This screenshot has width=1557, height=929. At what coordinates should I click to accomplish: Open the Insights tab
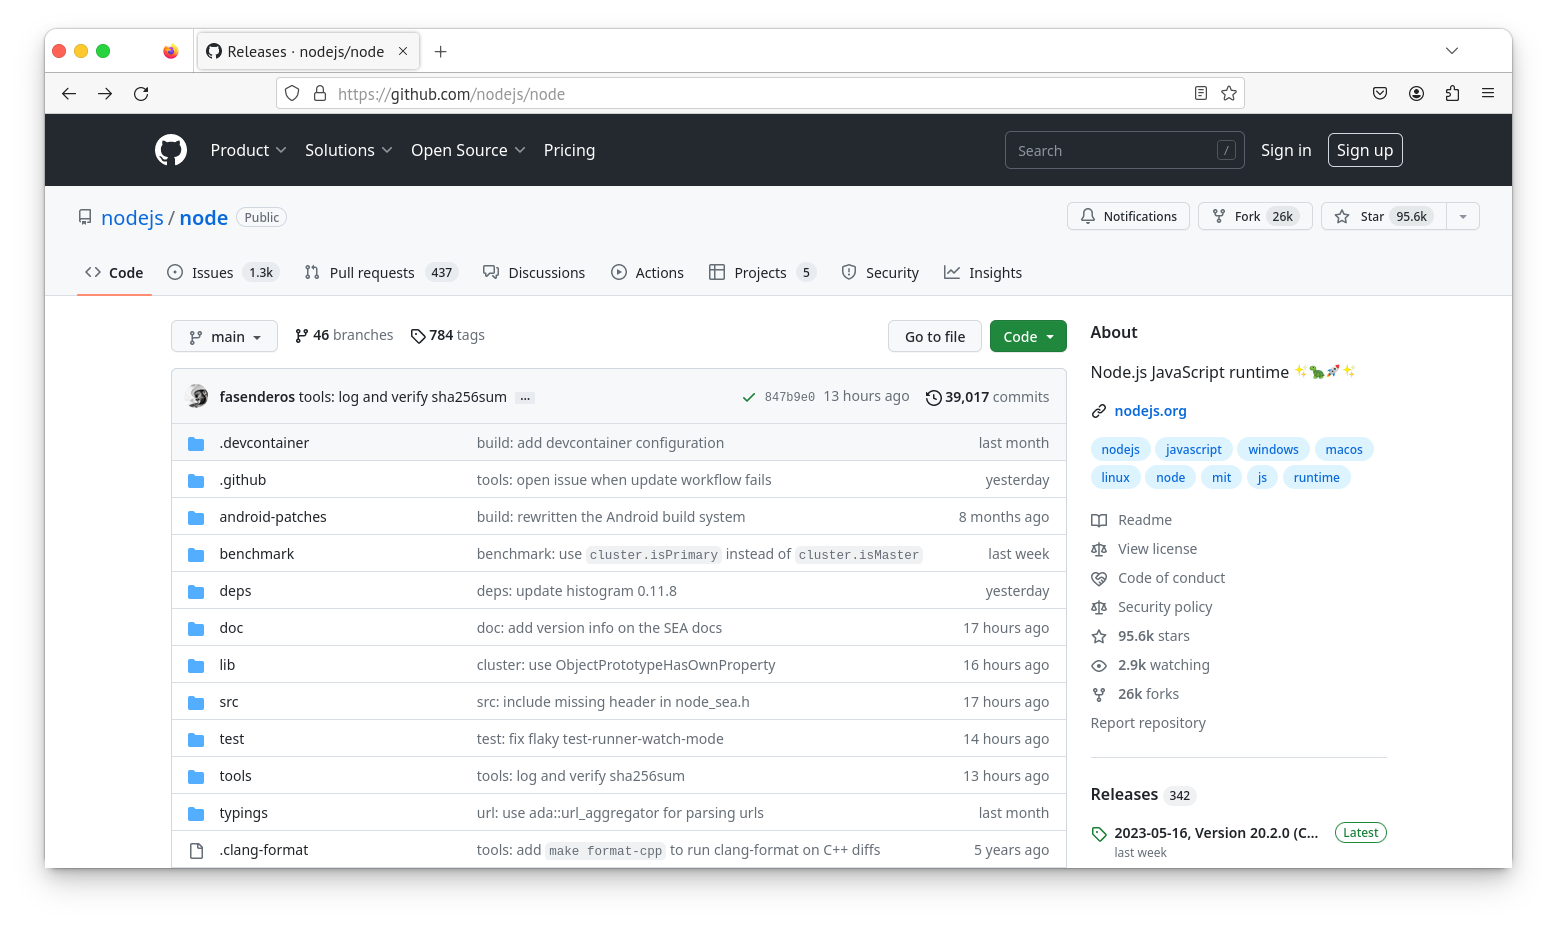[983, 273]
